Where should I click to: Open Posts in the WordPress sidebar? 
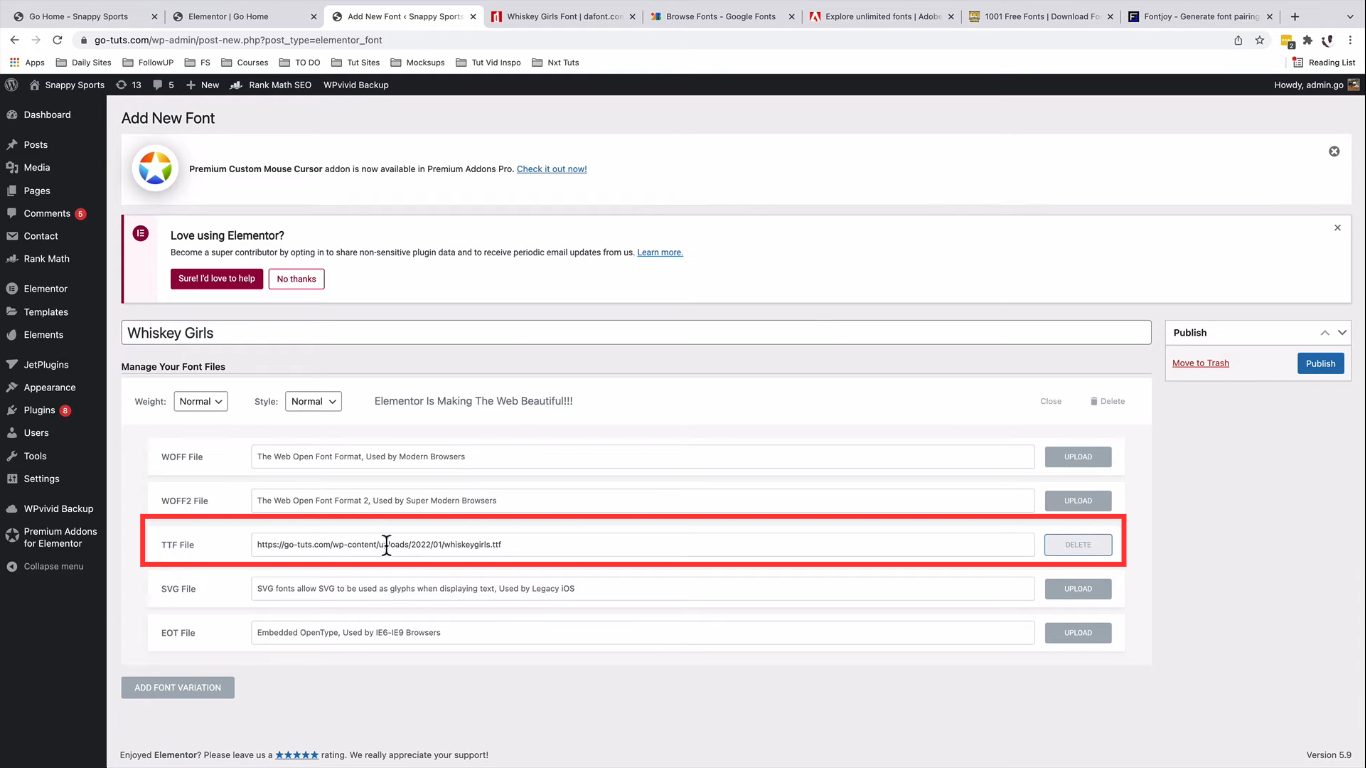pos(36,145)
